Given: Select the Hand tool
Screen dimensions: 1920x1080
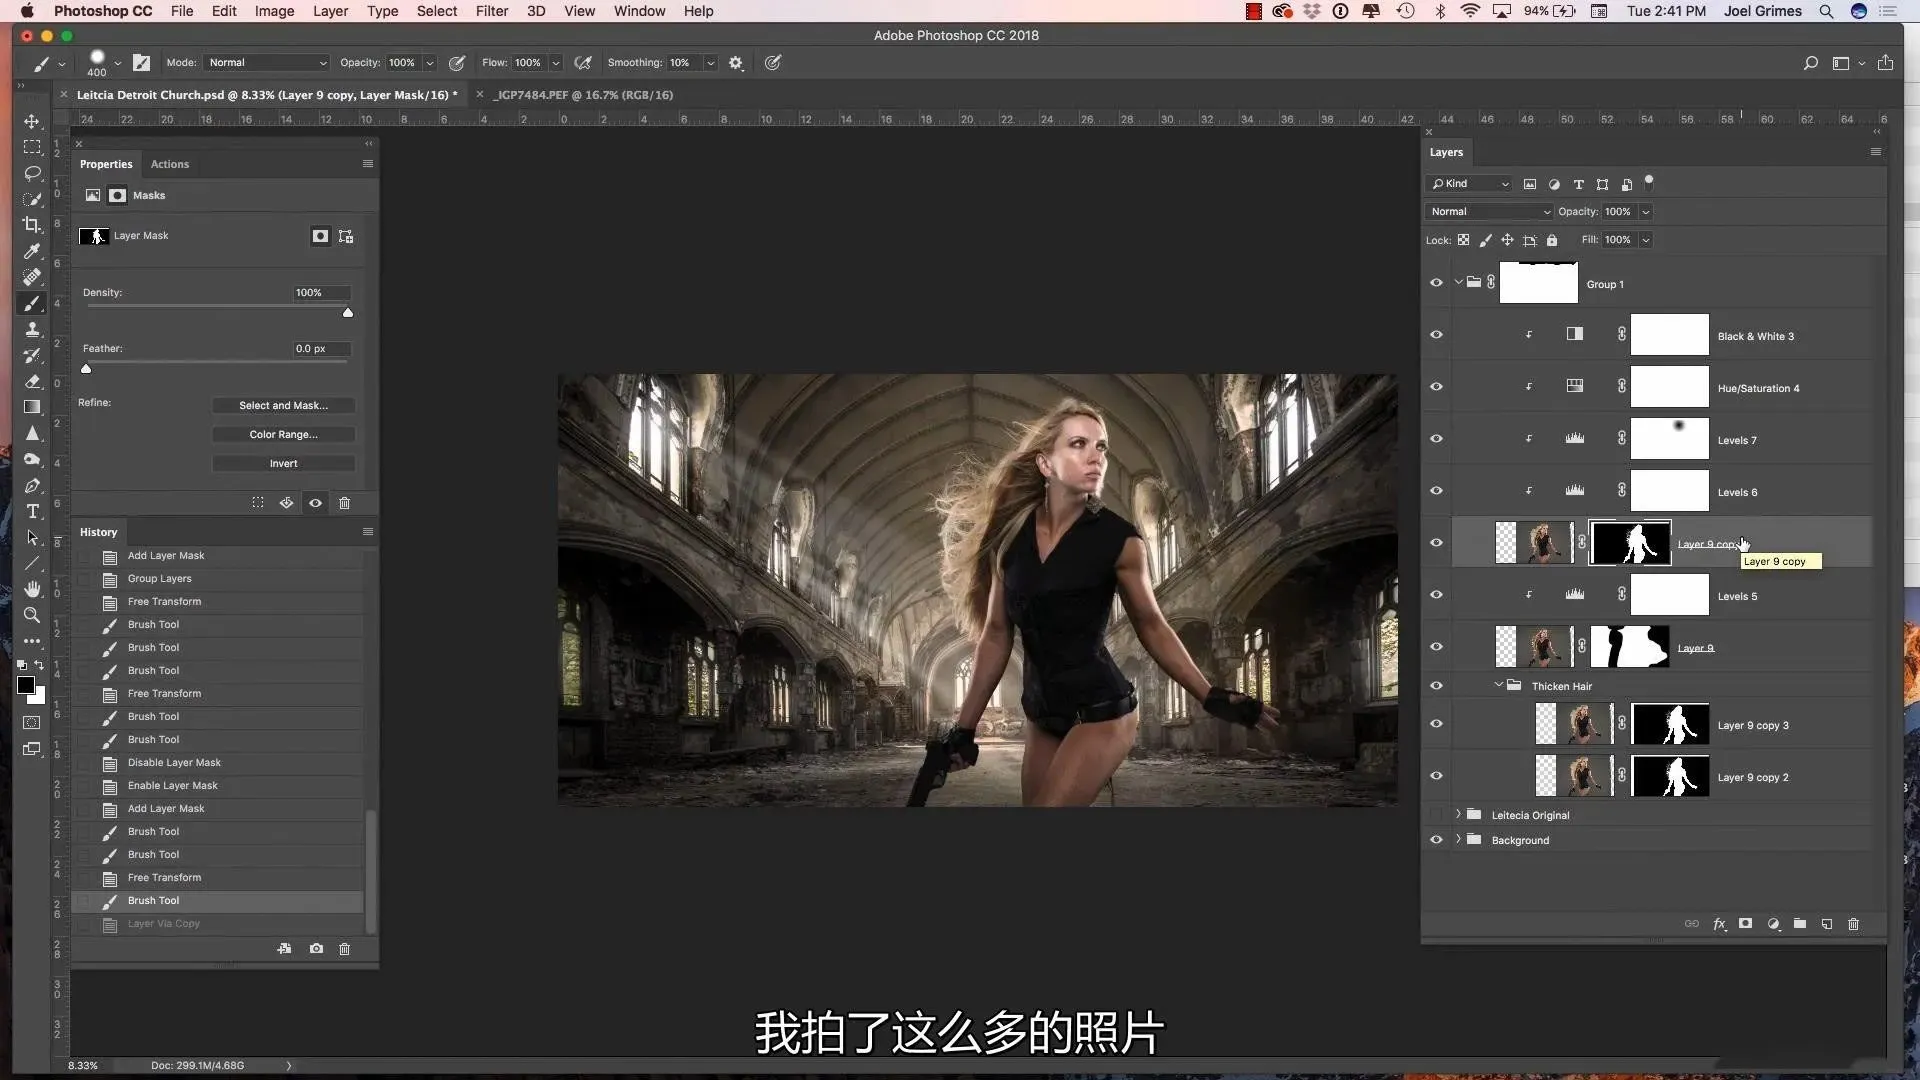Looking at the screenshot, I should tap(32, 589).
